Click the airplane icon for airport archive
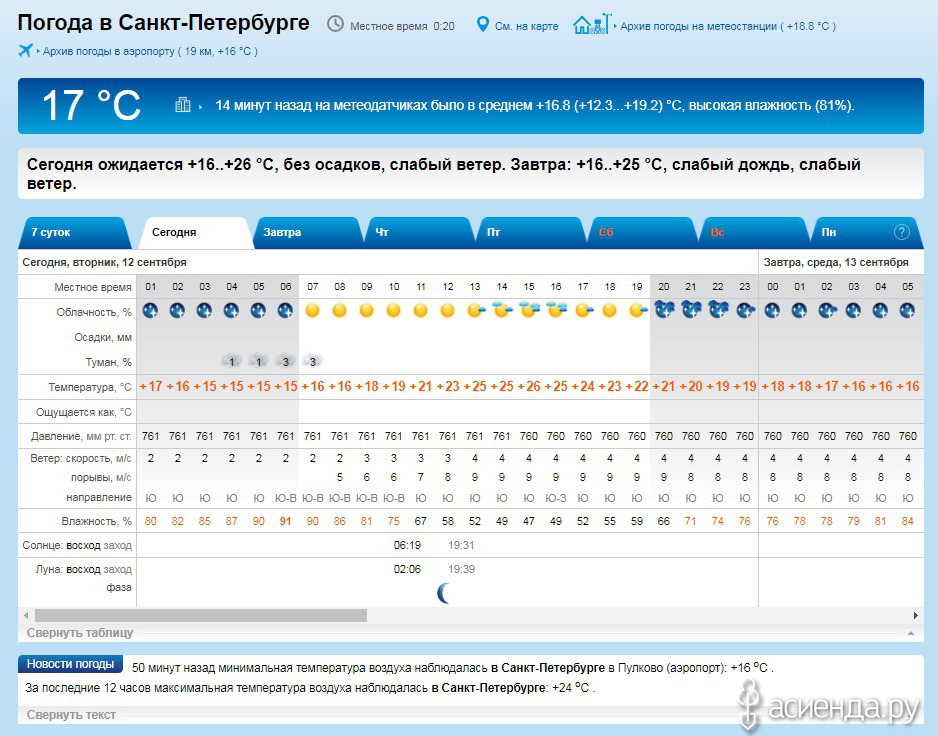Image resolution: width=938 pixels, height=736 pixels. [25, 50]
